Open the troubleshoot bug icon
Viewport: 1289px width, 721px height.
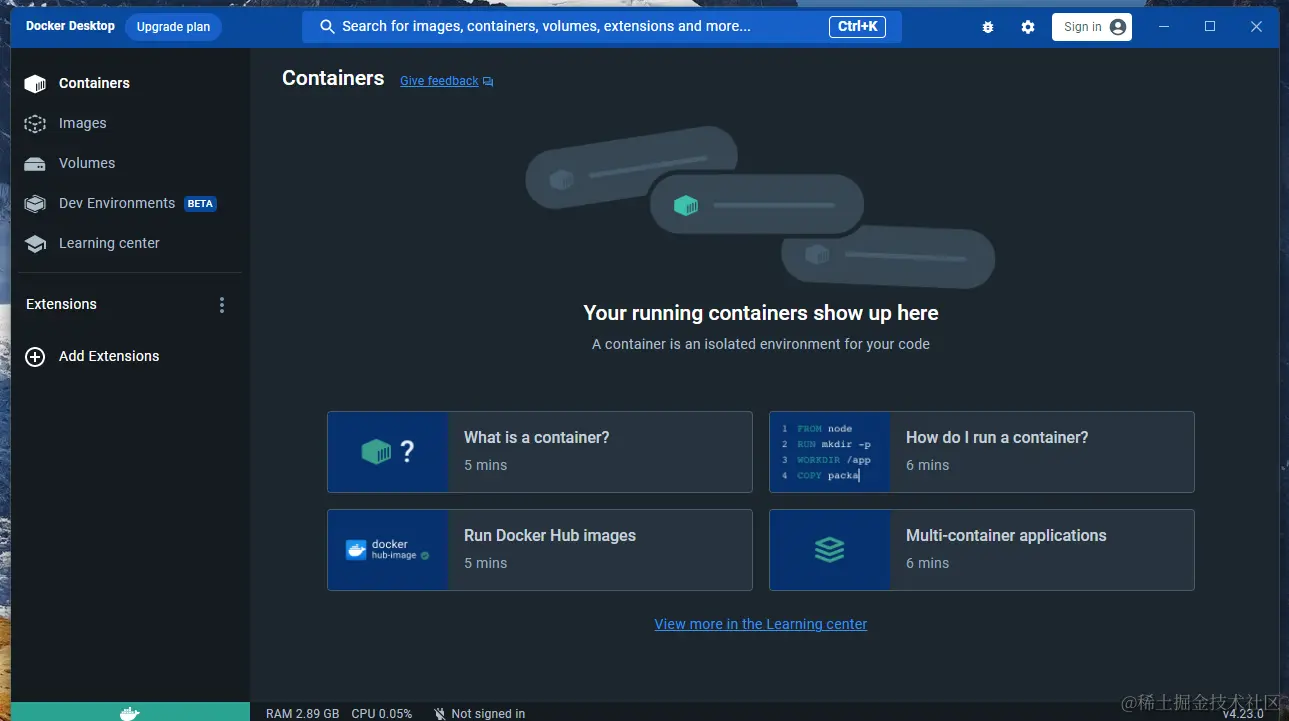point(988,27)
